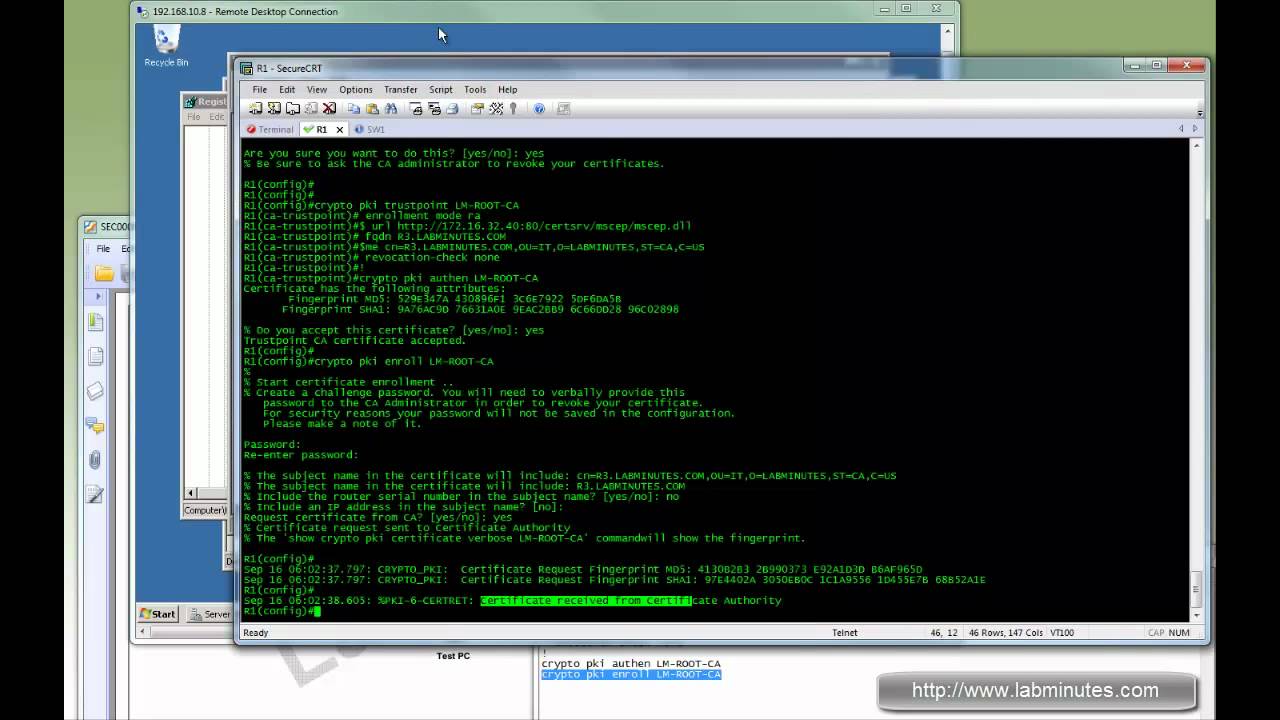Open the Edit menu in SecureCRT
This screenshot has height=720, width=1280.
287,89
